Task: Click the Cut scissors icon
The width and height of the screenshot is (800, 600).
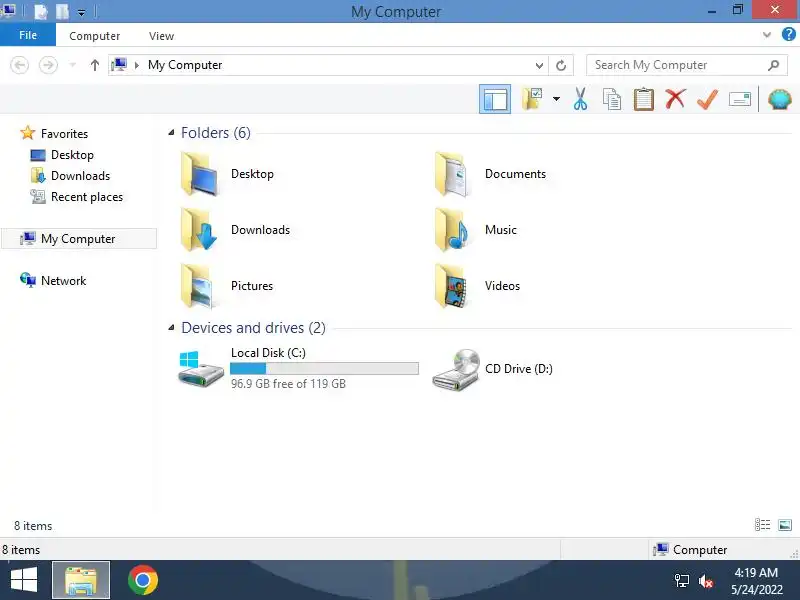Action: point(580,99)
